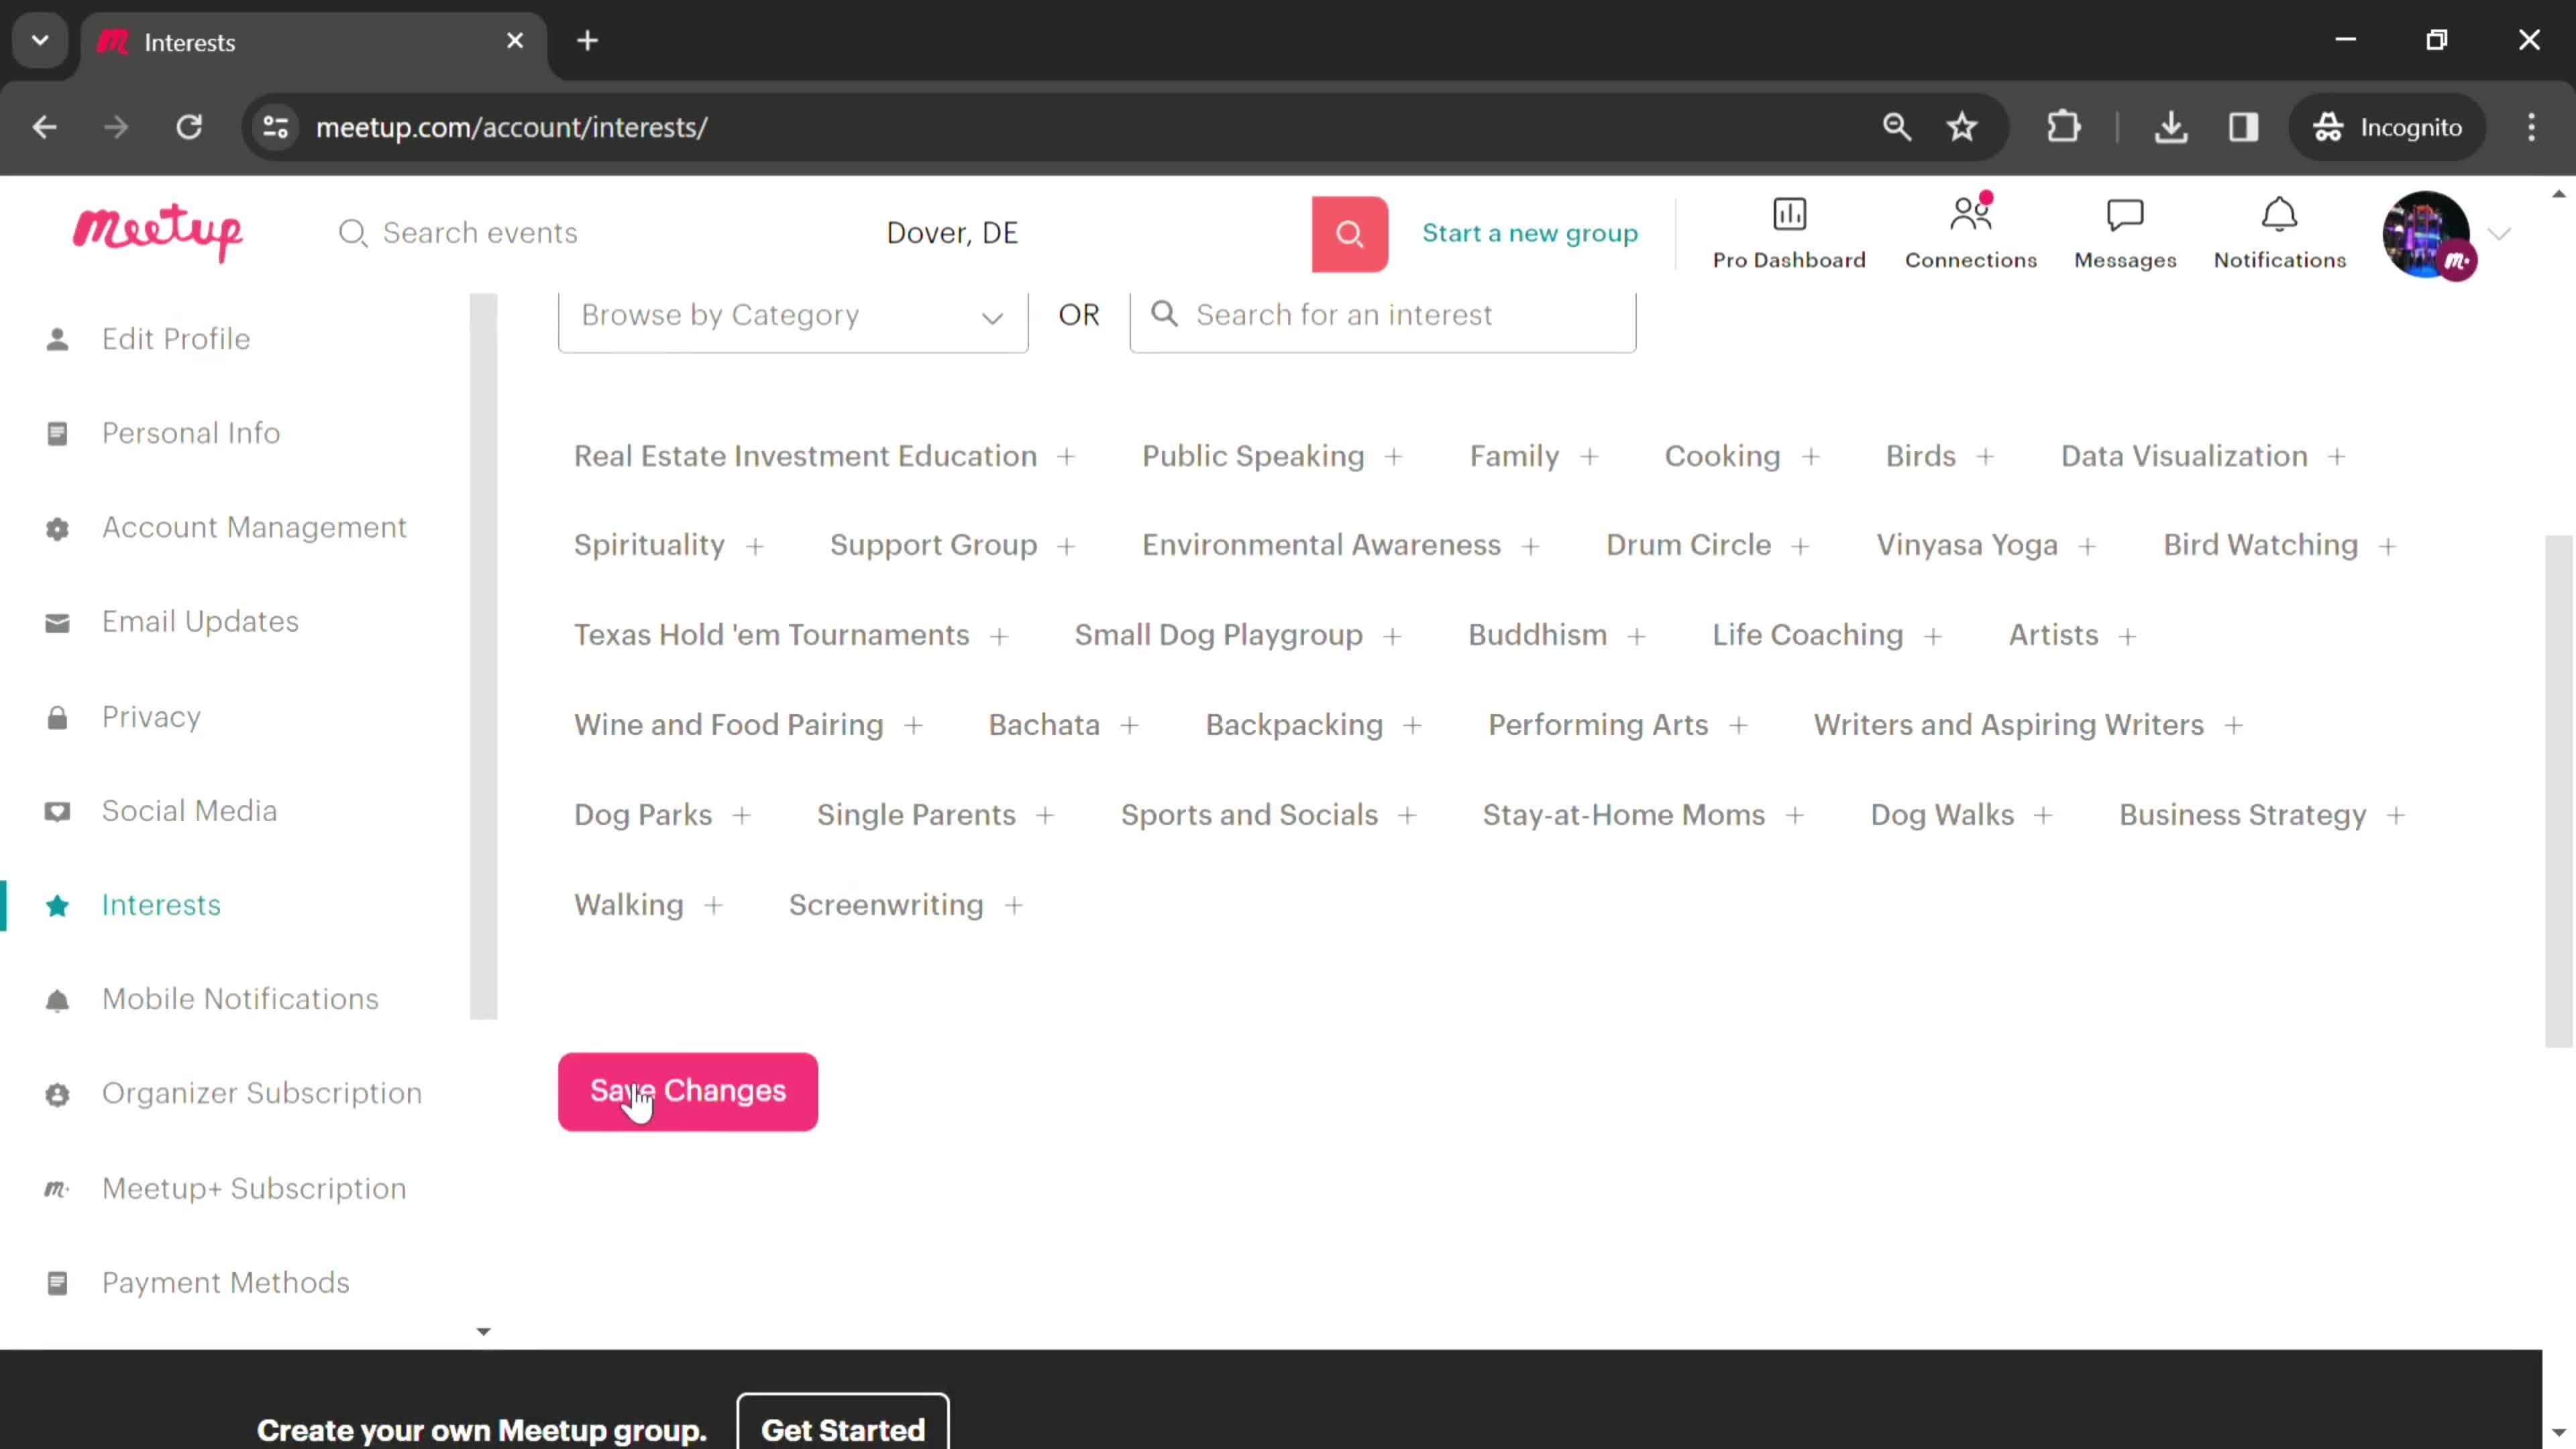Click the Start a new group link

(1529, 231)
